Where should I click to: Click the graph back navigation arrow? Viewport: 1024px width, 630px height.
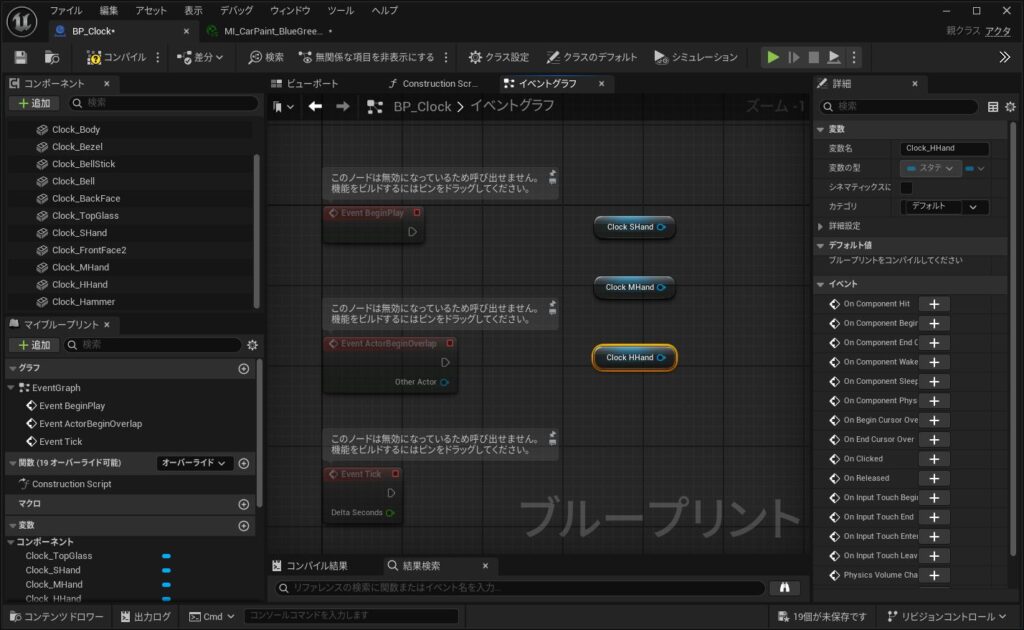[315, 106]
